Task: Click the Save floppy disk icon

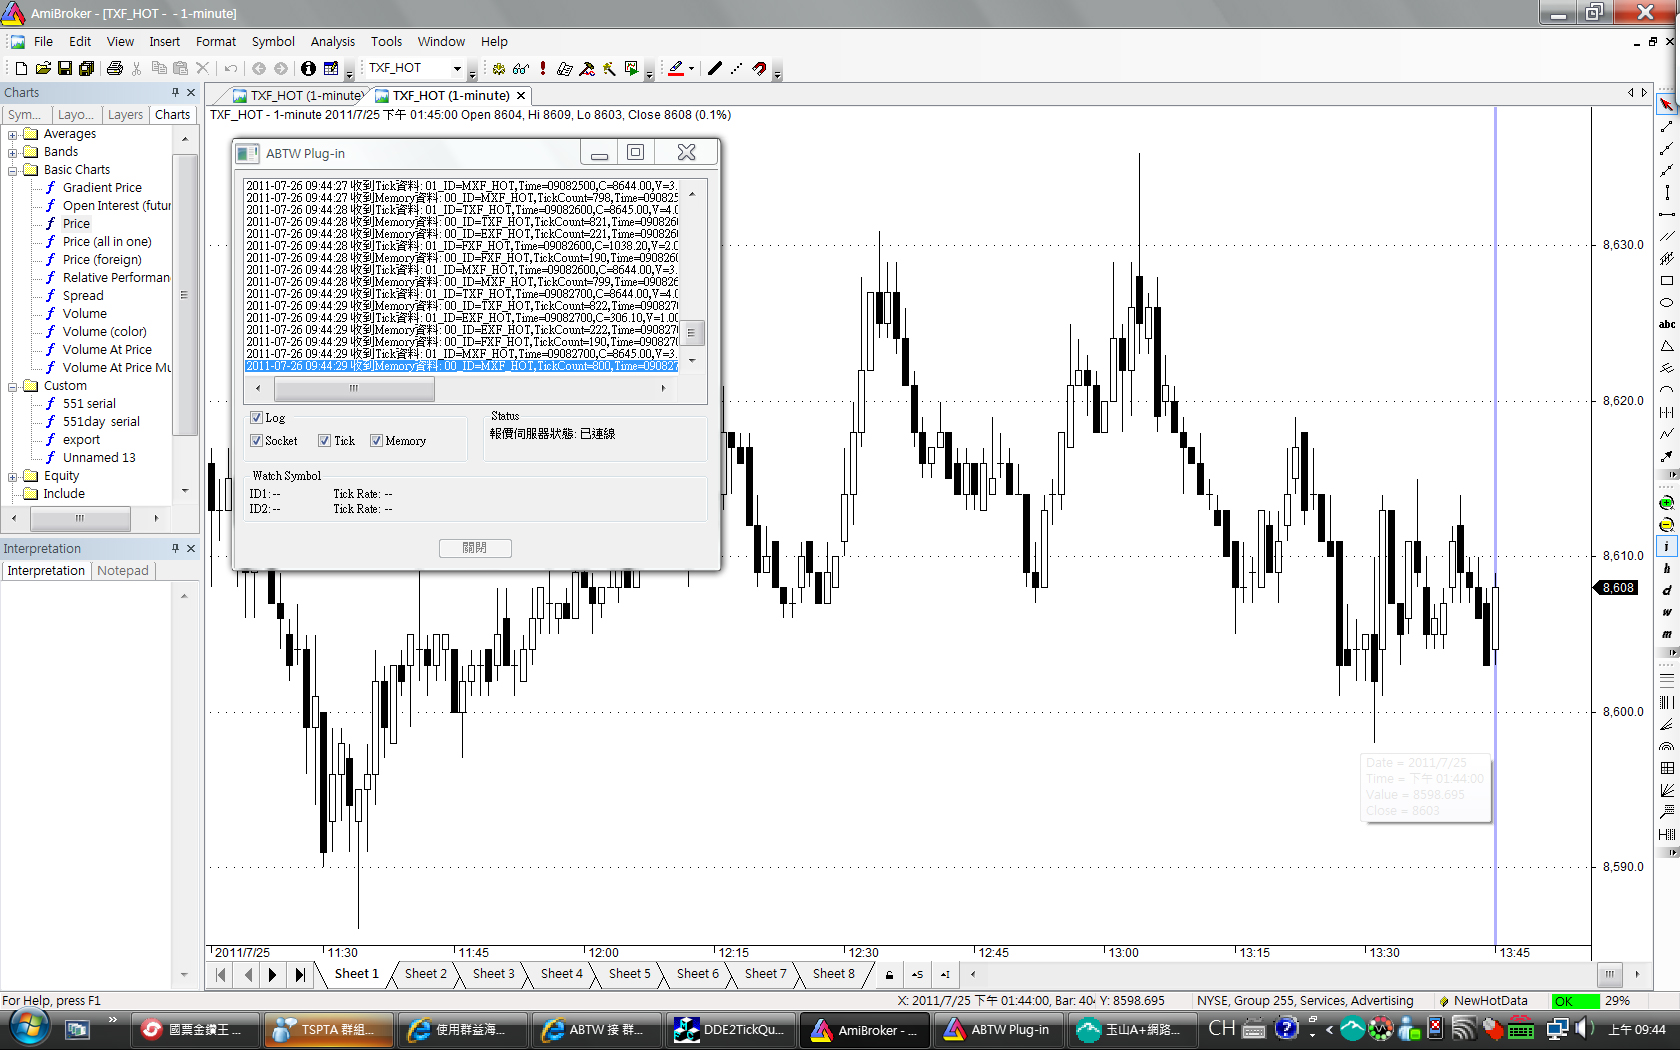Action: (65, 68)
